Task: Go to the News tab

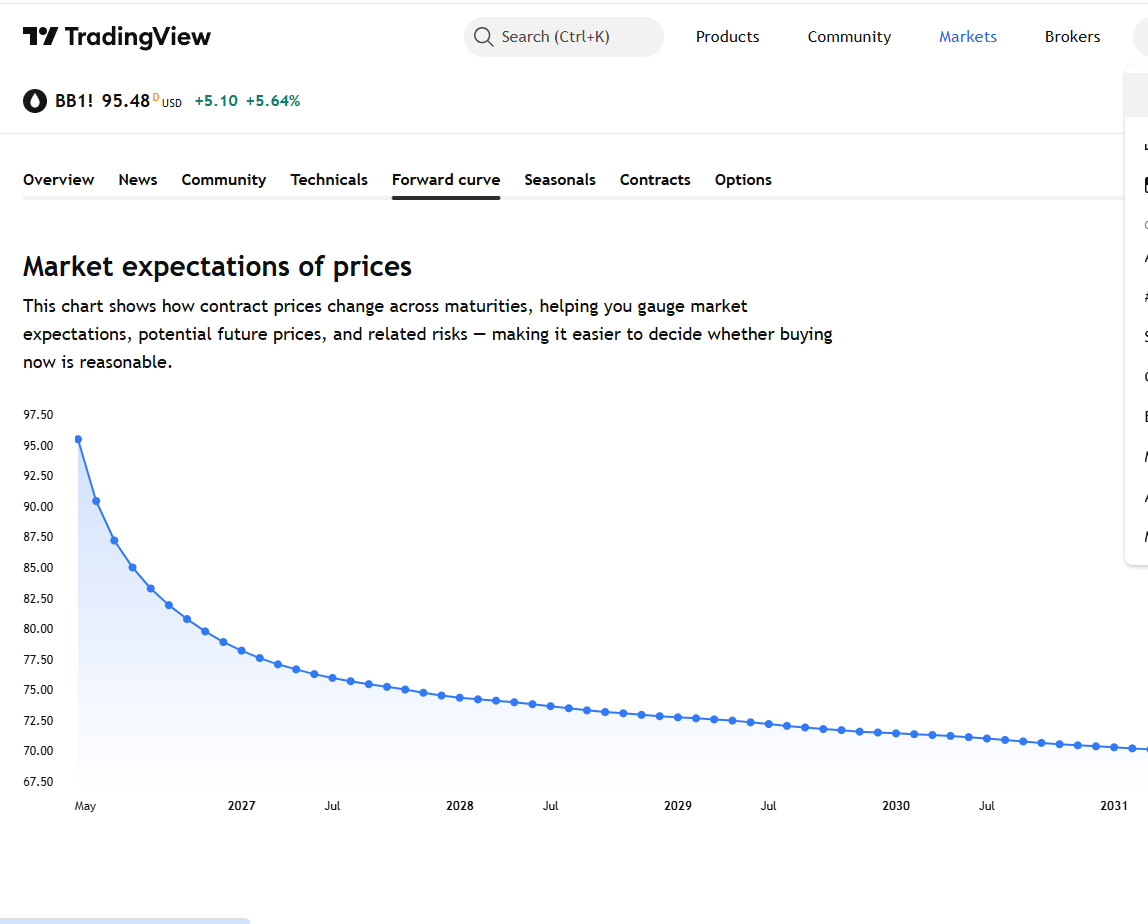Action: (x=138, y=180)
